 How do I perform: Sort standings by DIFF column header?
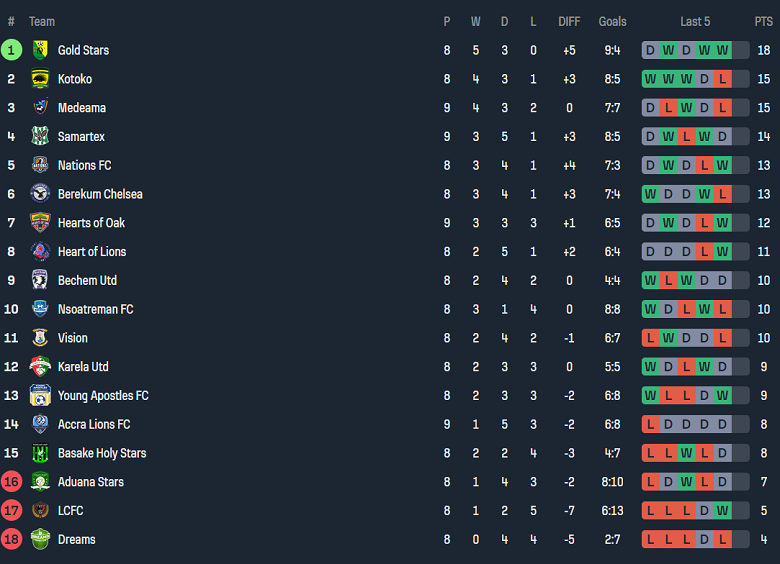pyautogui.click(x=569, y=21)
